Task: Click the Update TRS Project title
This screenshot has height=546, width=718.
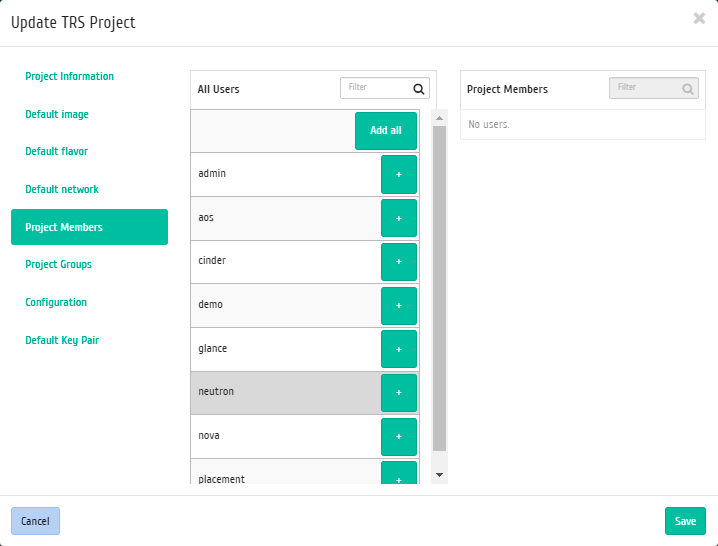Action: [x=73, y=22]
